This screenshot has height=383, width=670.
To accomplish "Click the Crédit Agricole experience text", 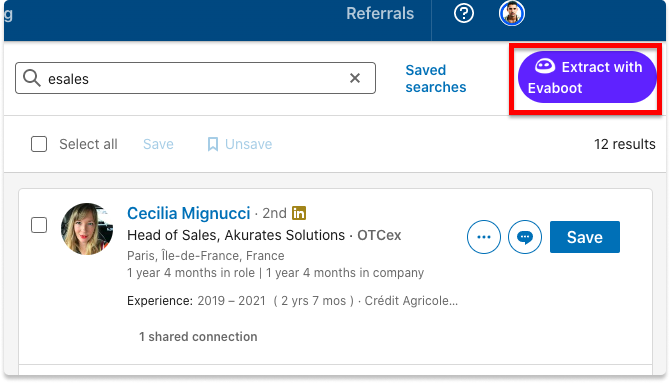I will click(411, 301).
